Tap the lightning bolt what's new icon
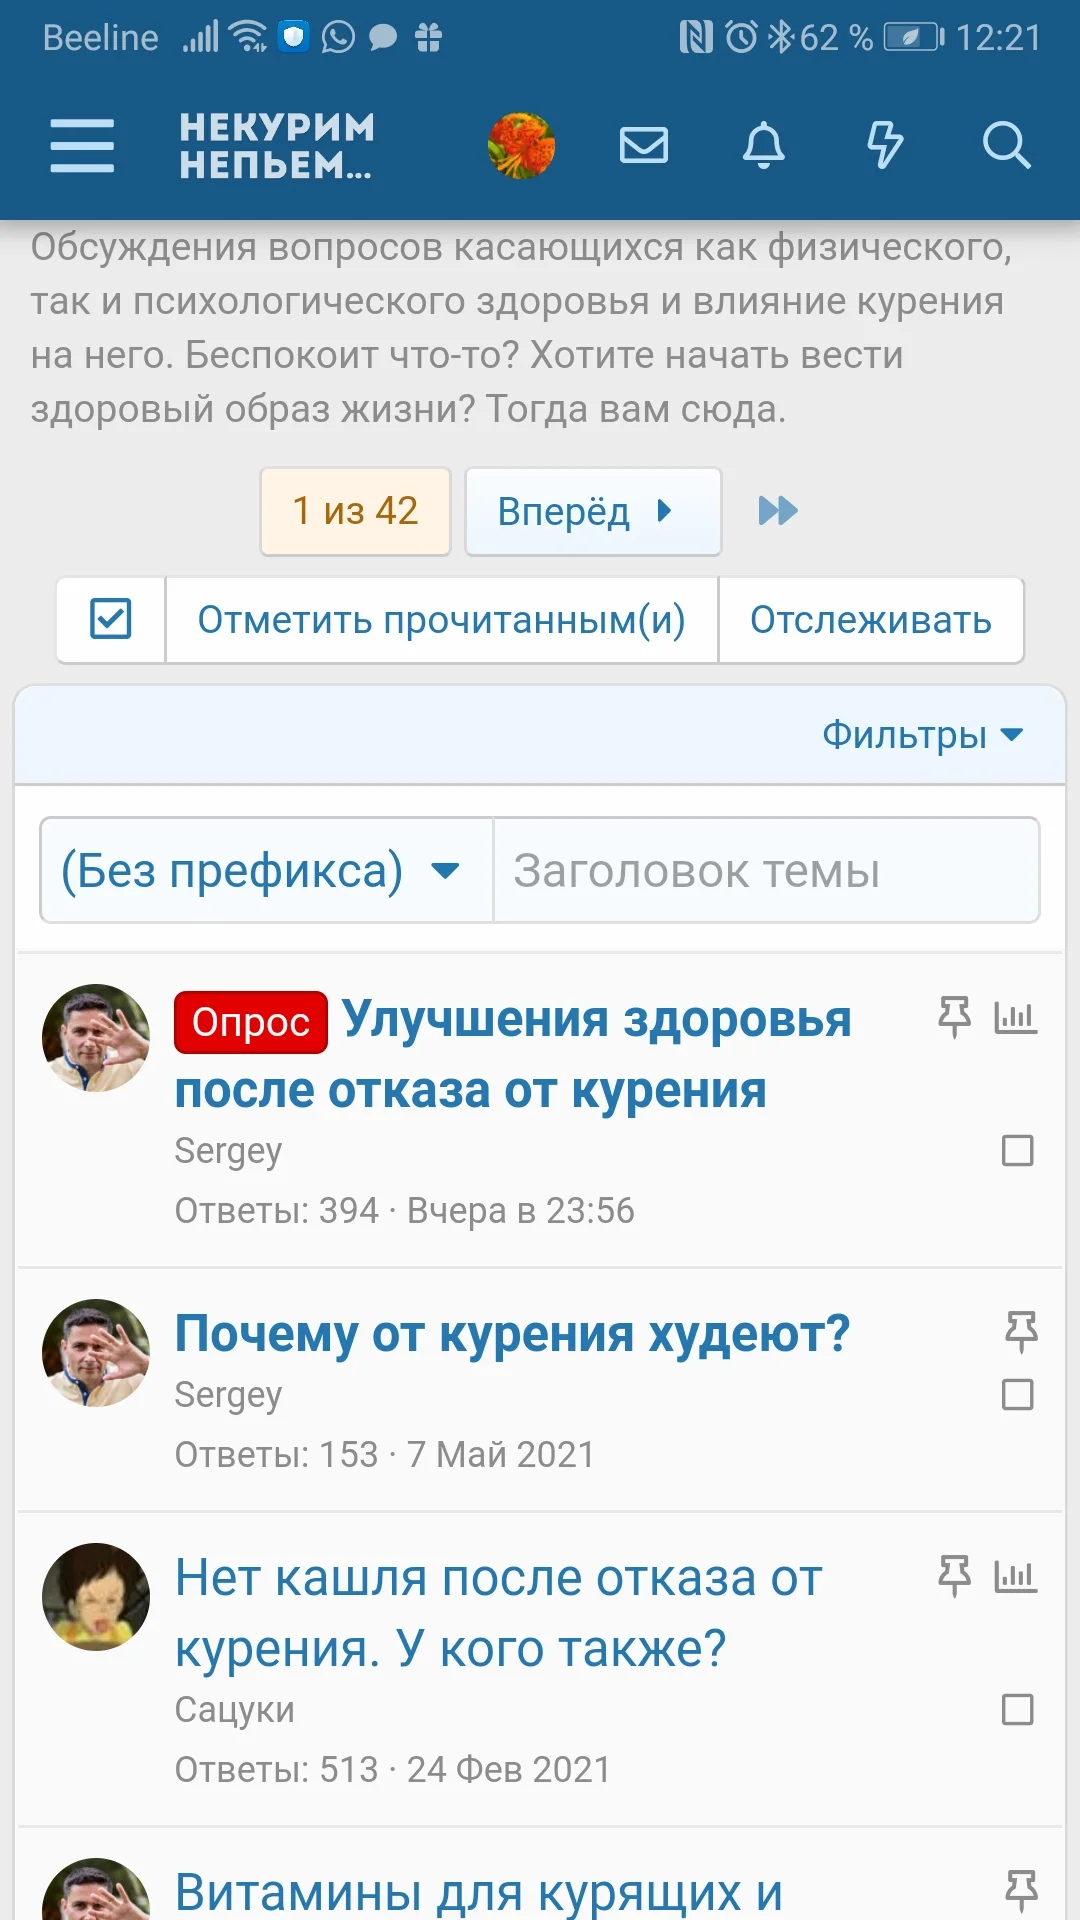The height and width of the screenshot is (1920, 1080). tap(885, 146)
